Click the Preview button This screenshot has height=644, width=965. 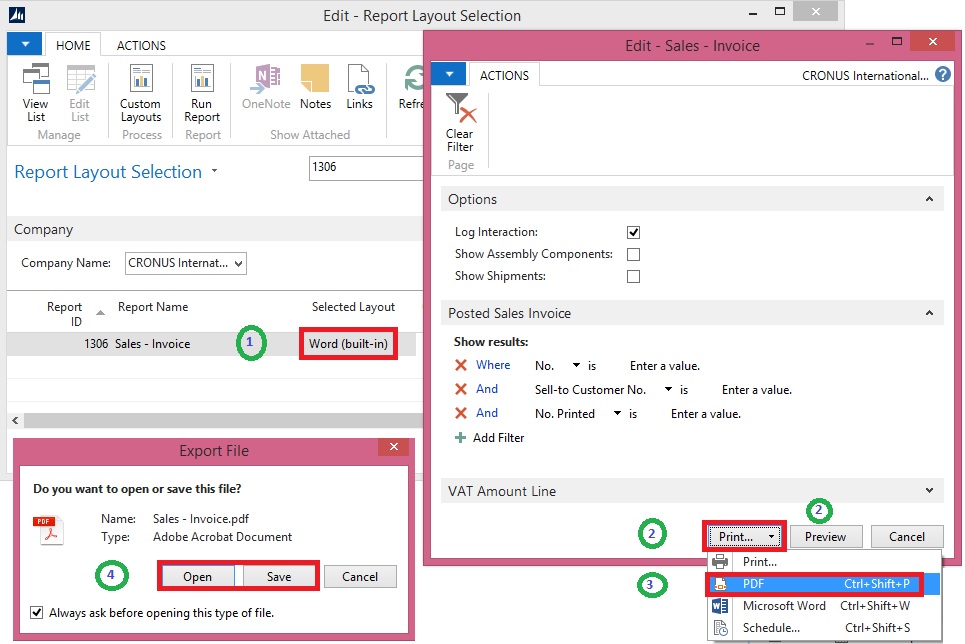pos(825,537)
